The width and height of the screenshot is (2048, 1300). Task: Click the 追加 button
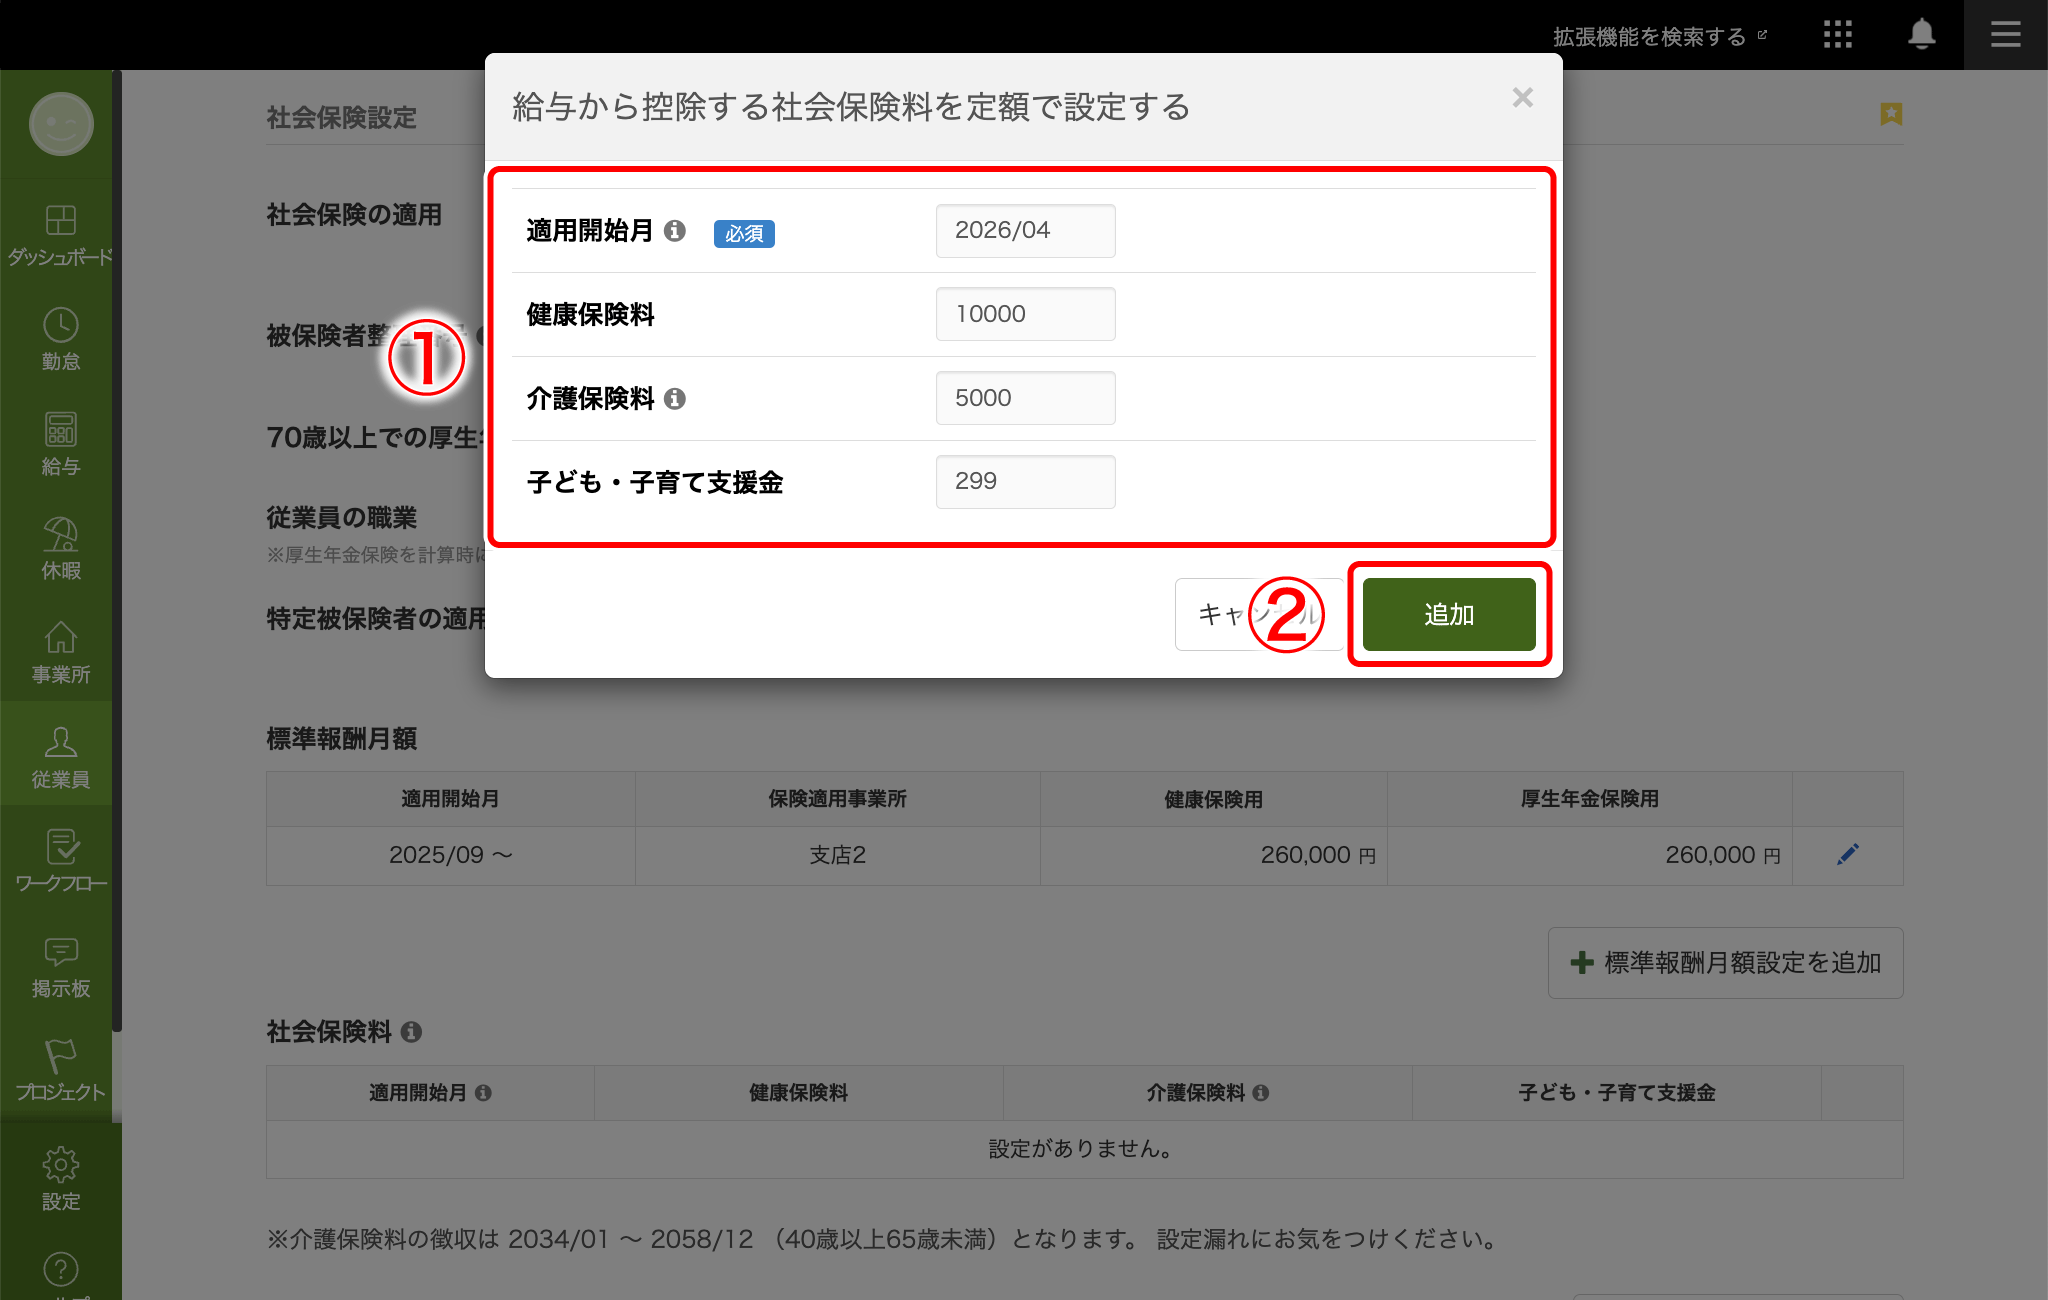tap(1448, 614)
